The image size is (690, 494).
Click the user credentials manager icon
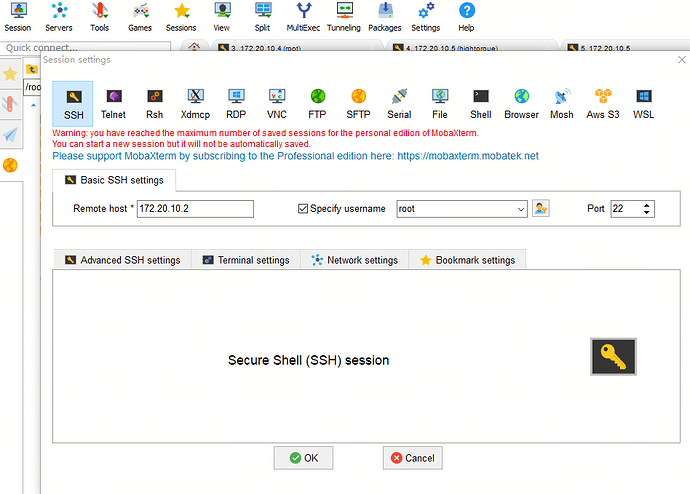click(541, 209)
